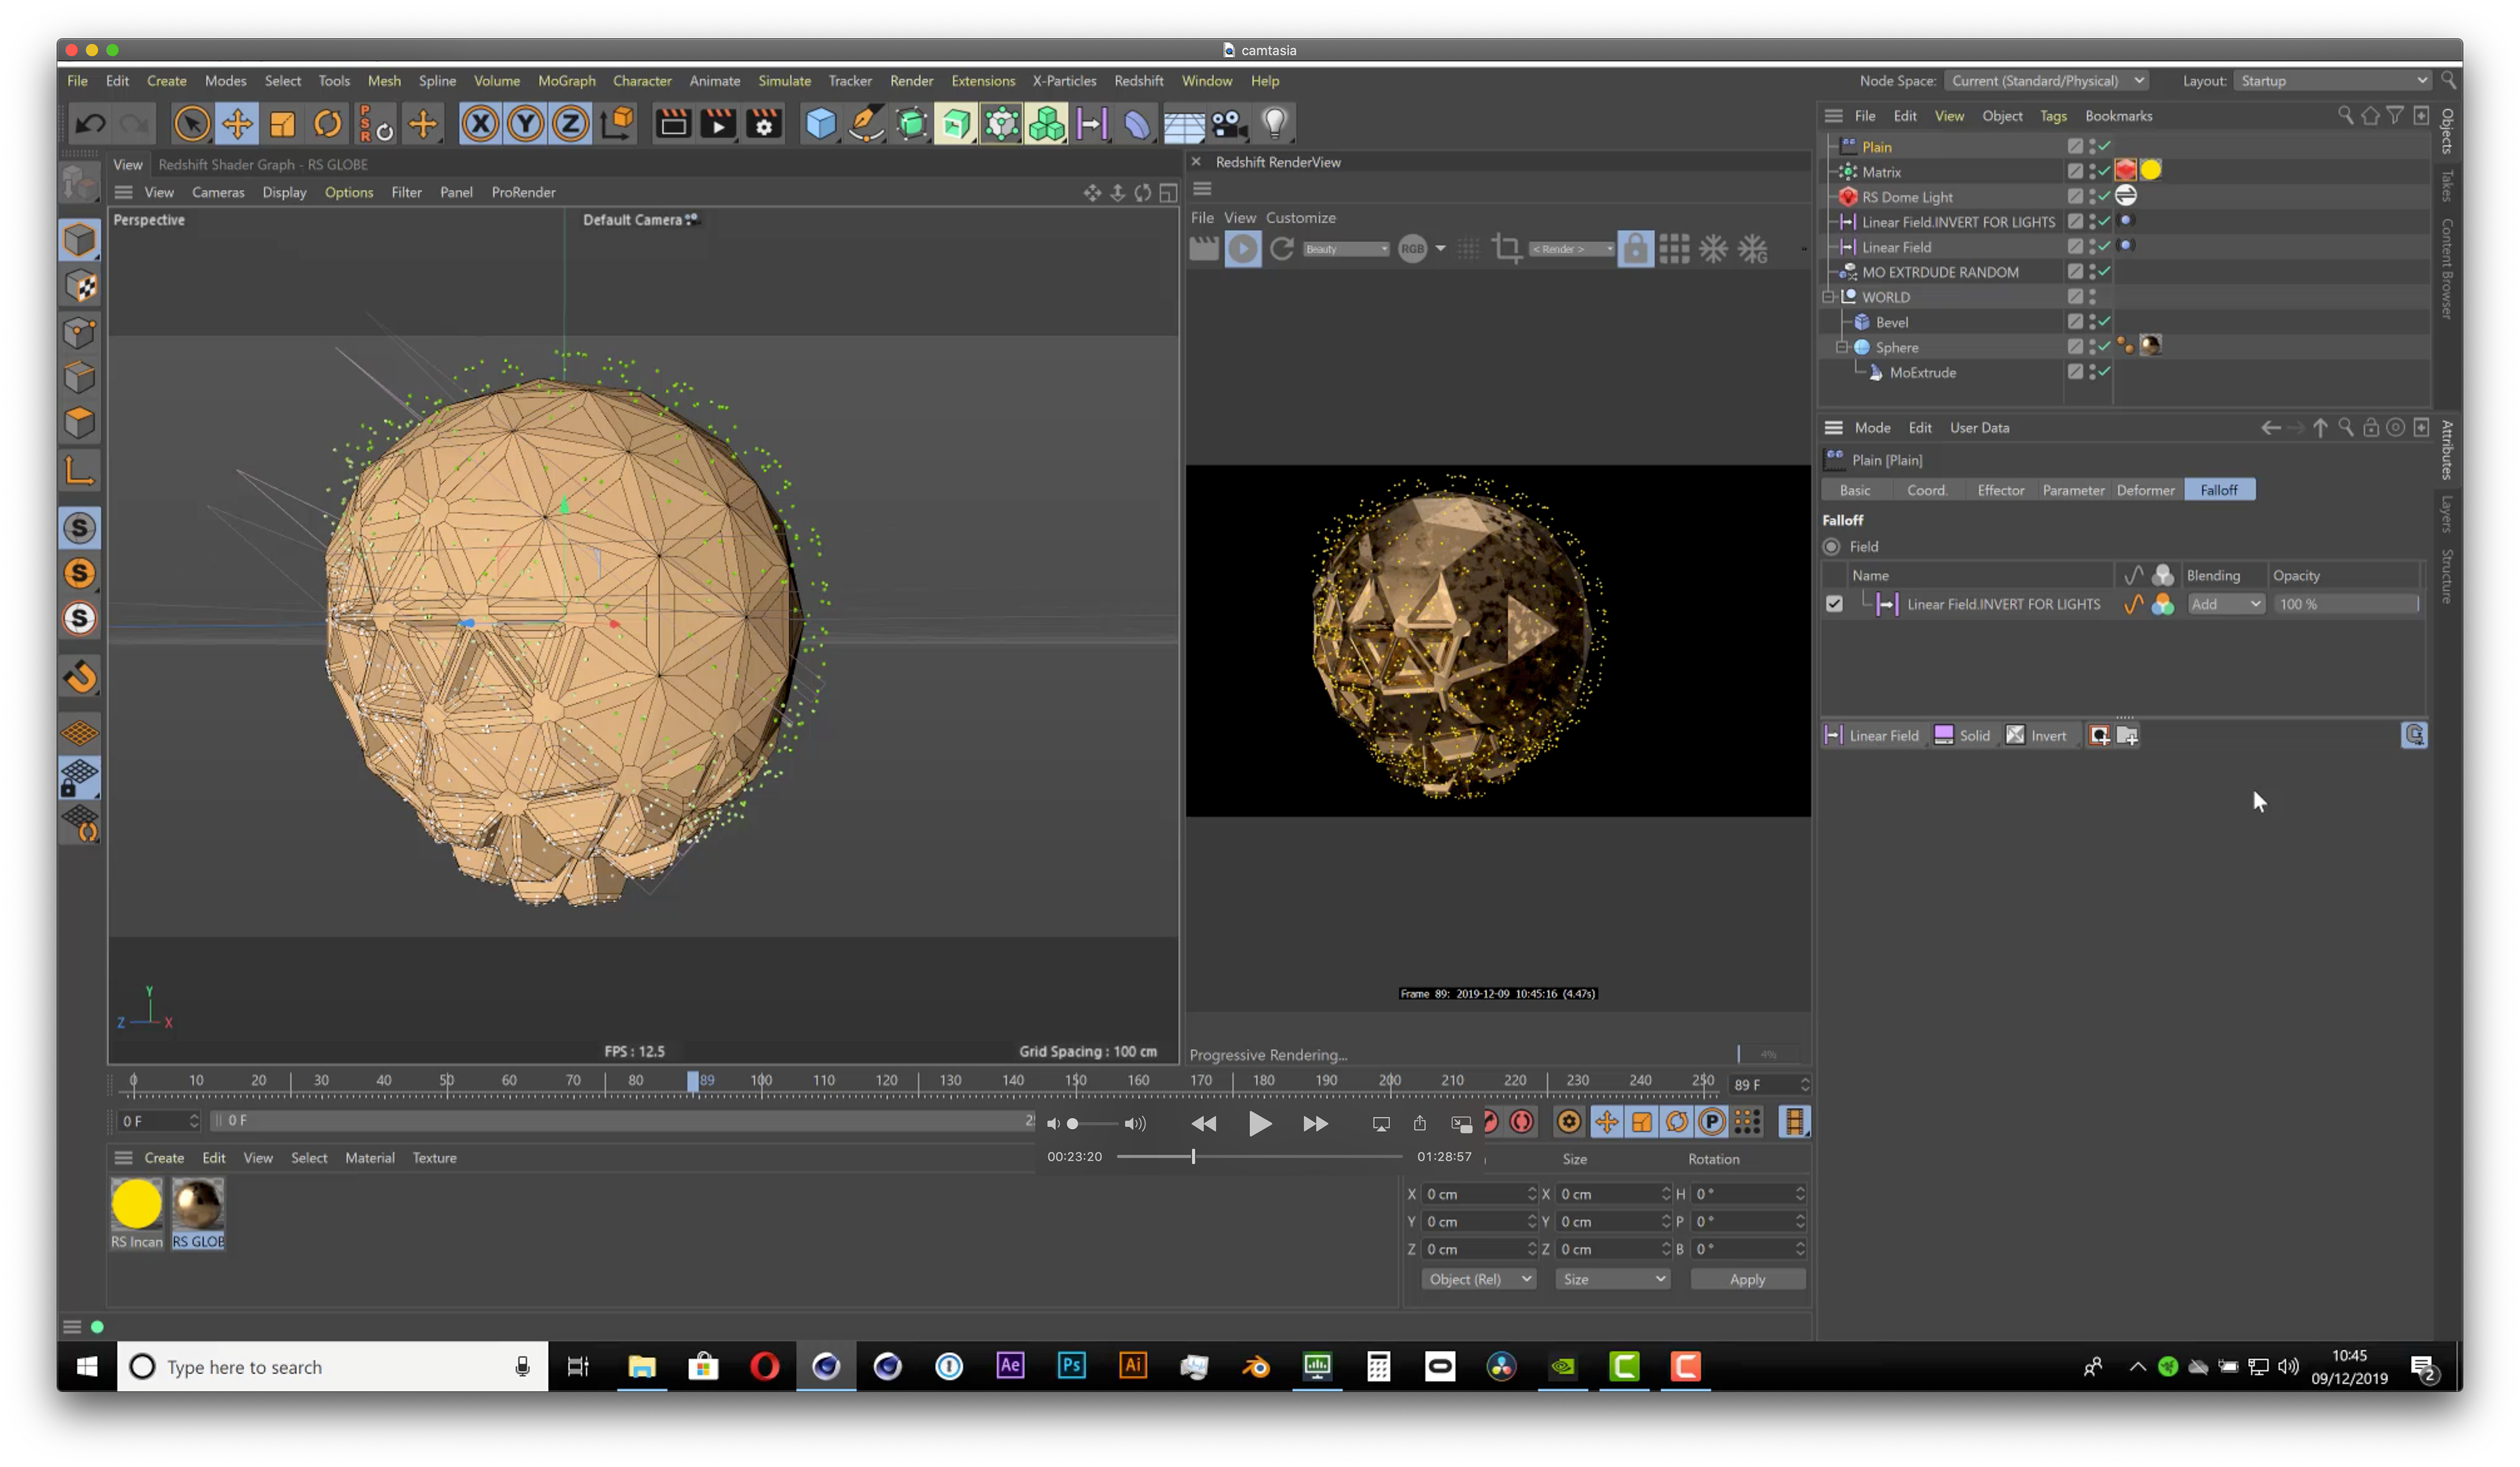Click the Axis L-shaped tool icon

click(x=80, y=470)
